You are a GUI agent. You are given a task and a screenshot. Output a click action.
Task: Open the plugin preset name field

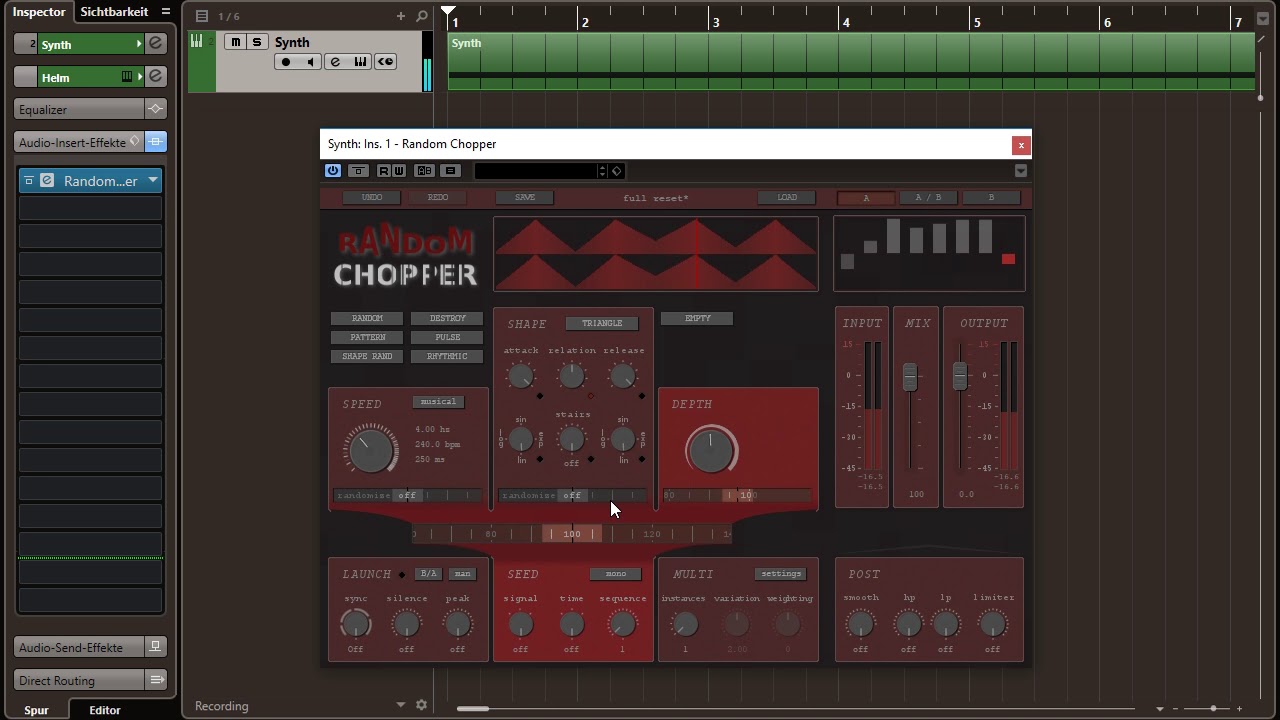click(535, 171)
